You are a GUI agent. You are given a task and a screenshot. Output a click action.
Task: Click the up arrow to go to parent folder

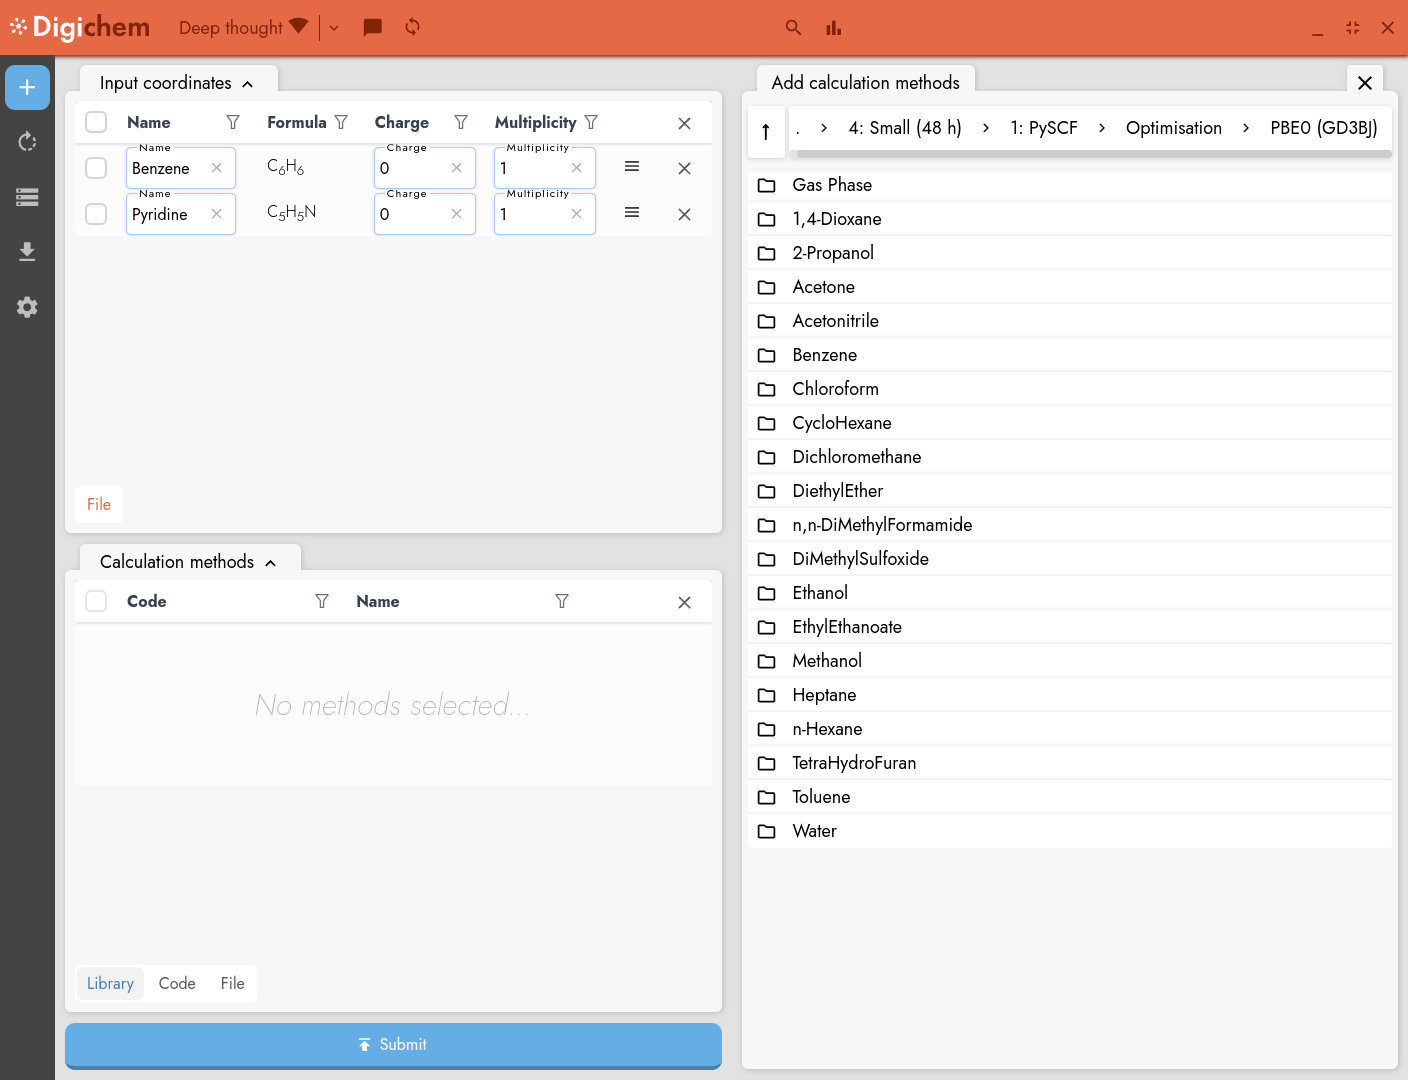(766, 131)
